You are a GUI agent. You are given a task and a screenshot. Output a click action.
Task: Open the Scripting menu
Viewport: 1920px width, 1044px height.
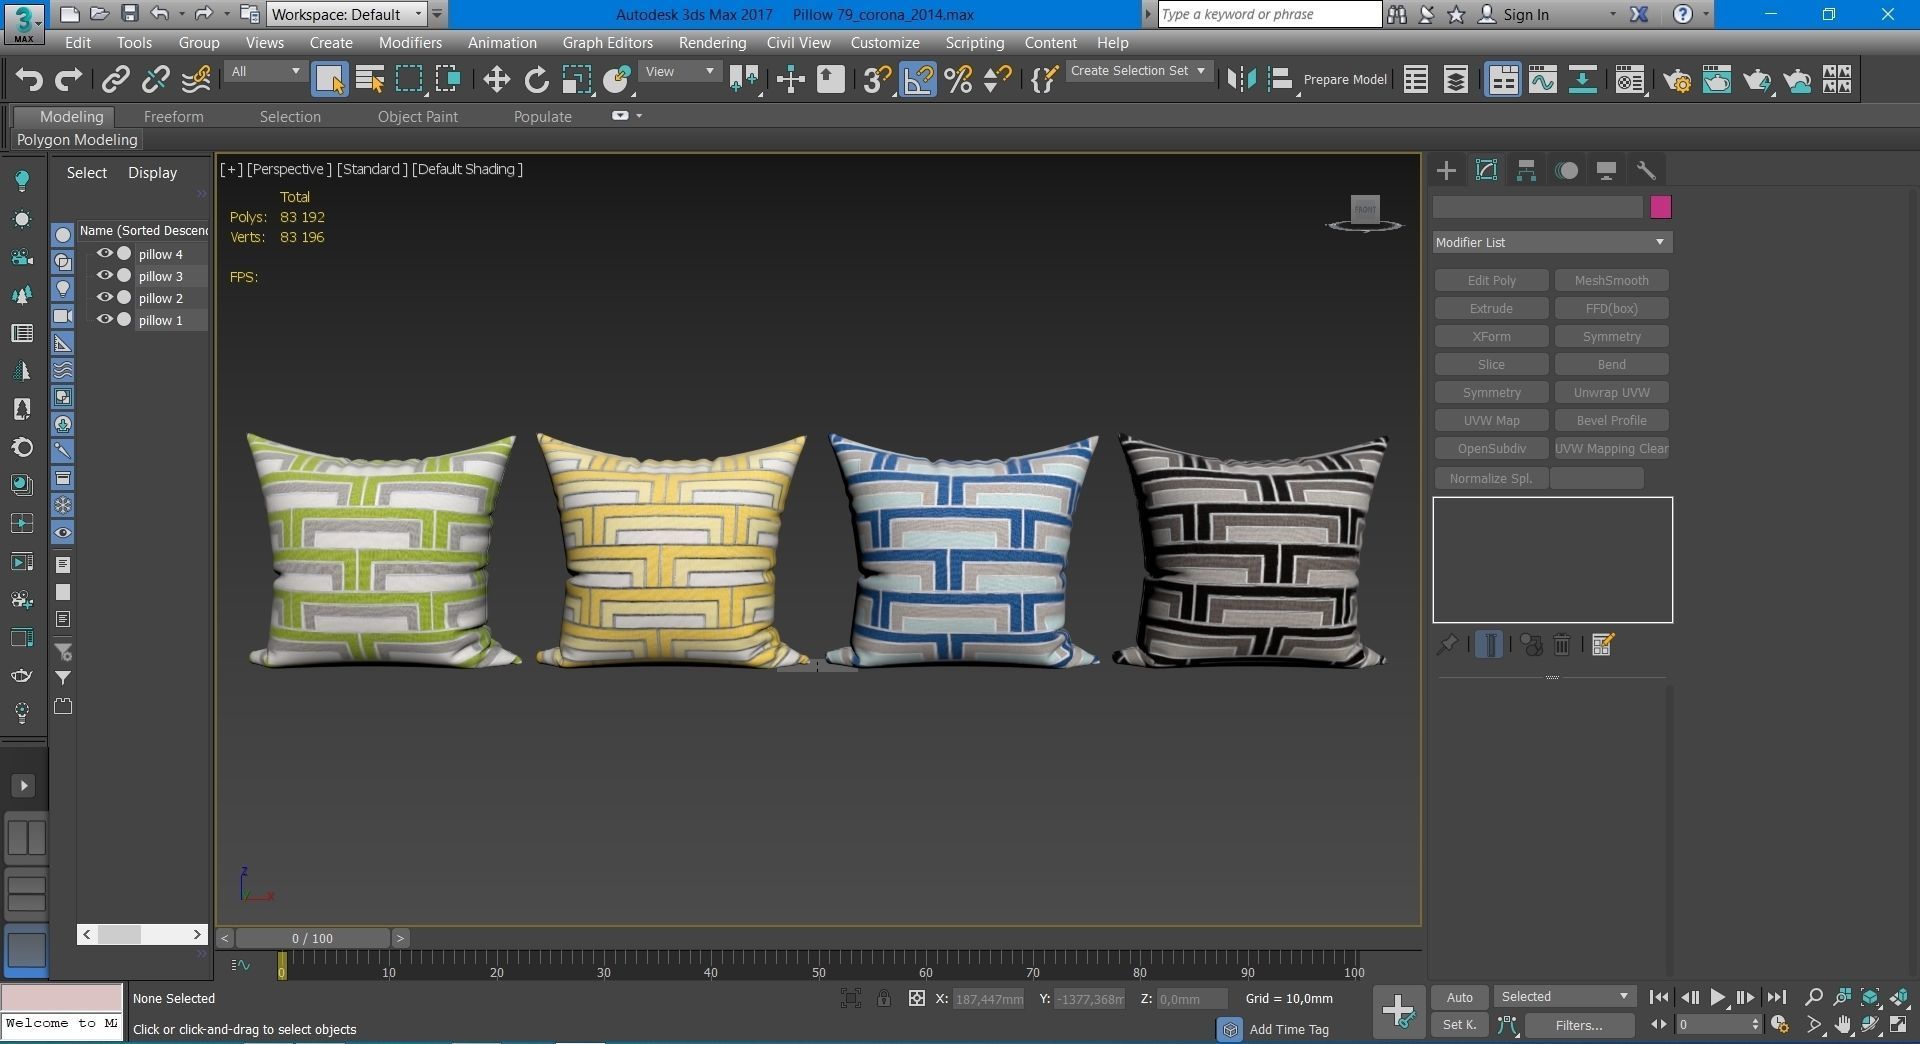tap(974, 43)
